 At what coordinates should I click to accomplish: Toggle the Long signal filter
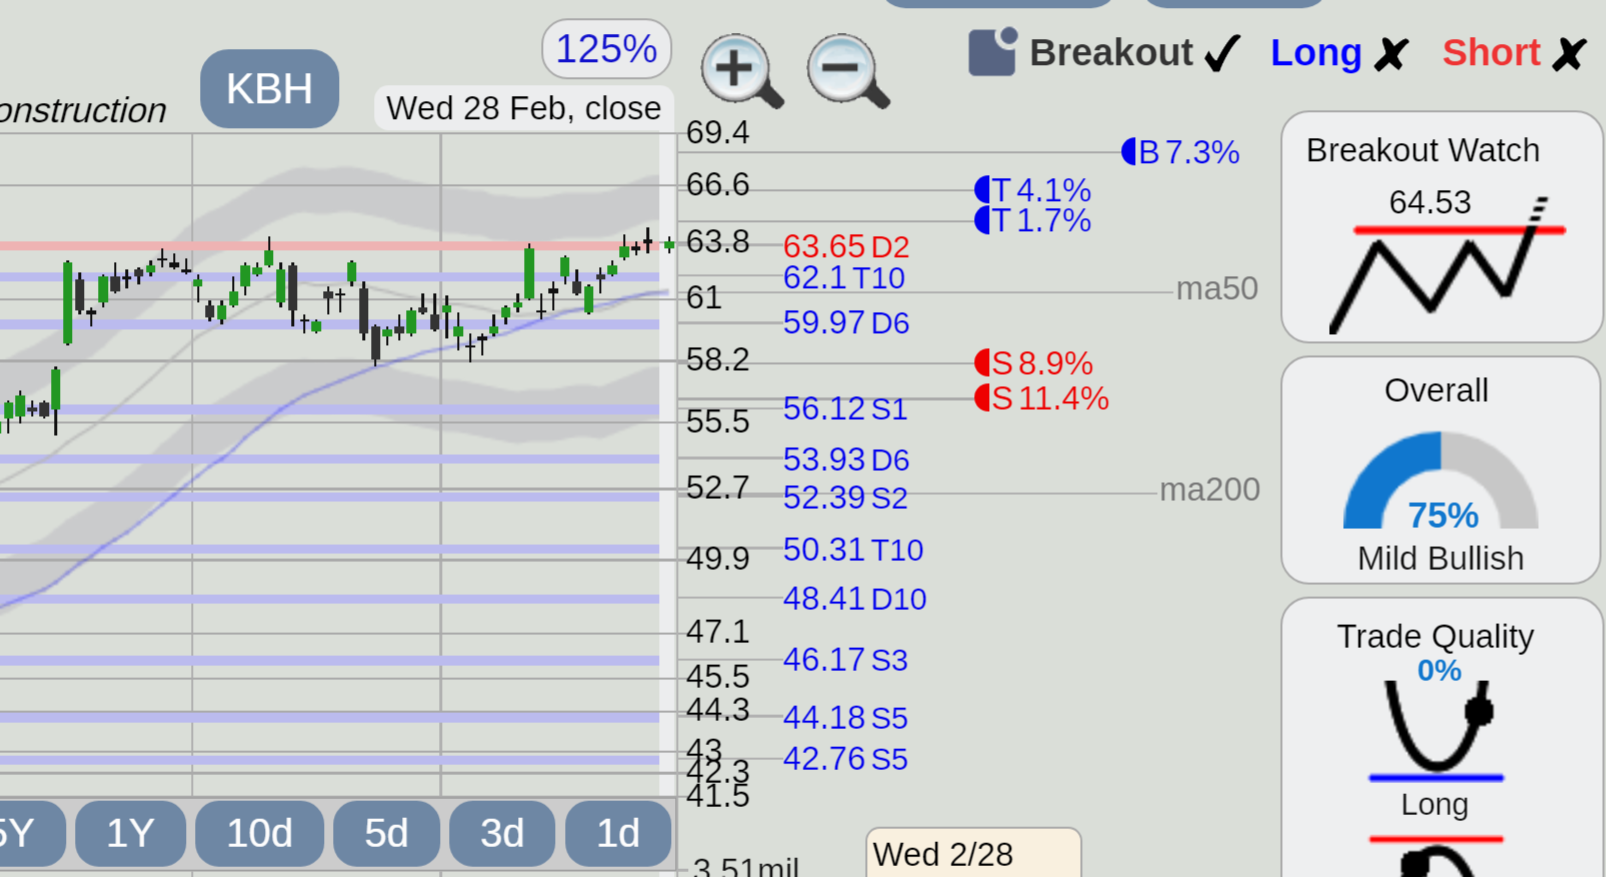tap(1339, 53)
